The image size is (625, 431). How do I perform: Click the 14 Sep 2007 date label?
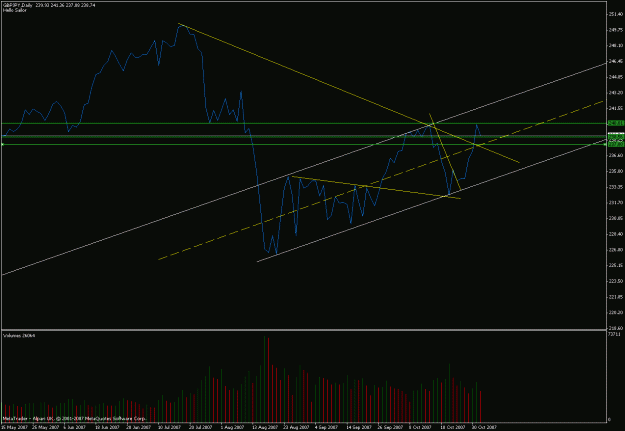pos(358,427)
